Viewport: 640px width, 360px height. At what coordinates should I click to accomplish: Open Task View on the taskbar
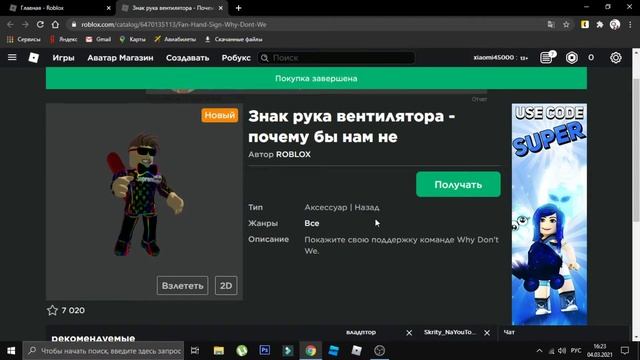195,351
